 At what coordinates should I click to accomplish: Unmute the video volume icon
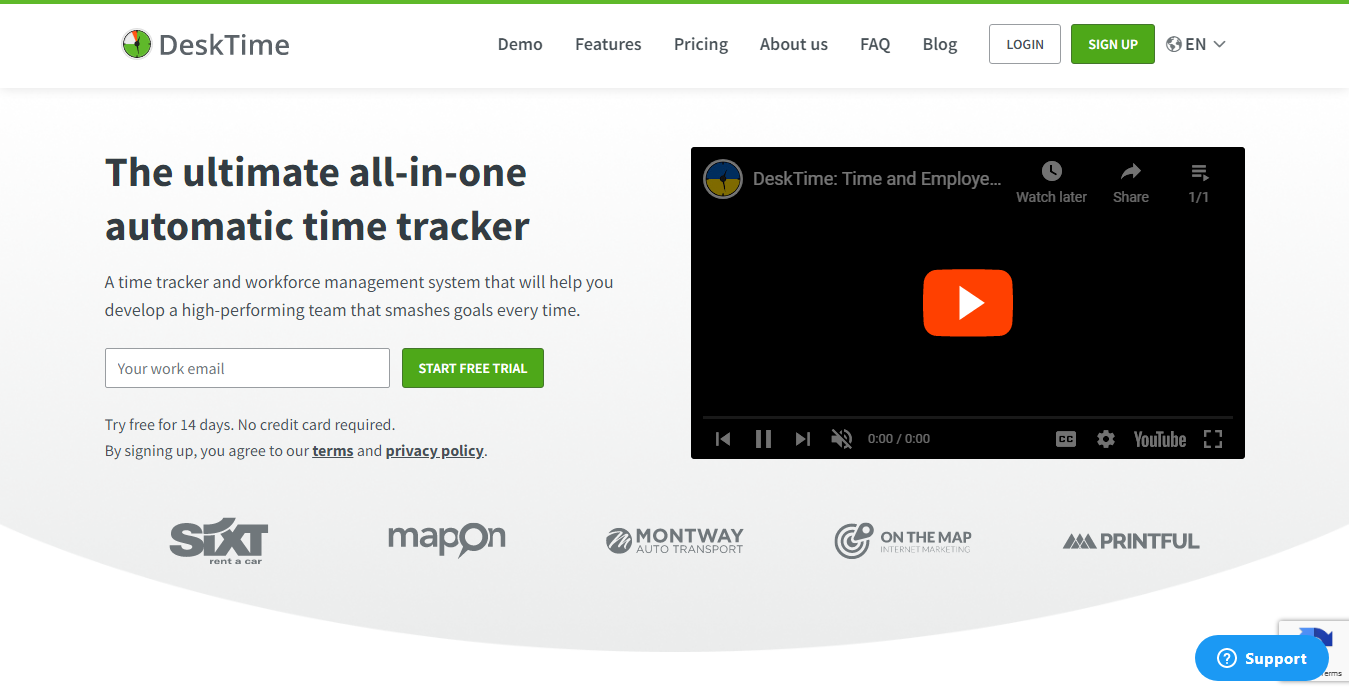(x=842, y=439)
